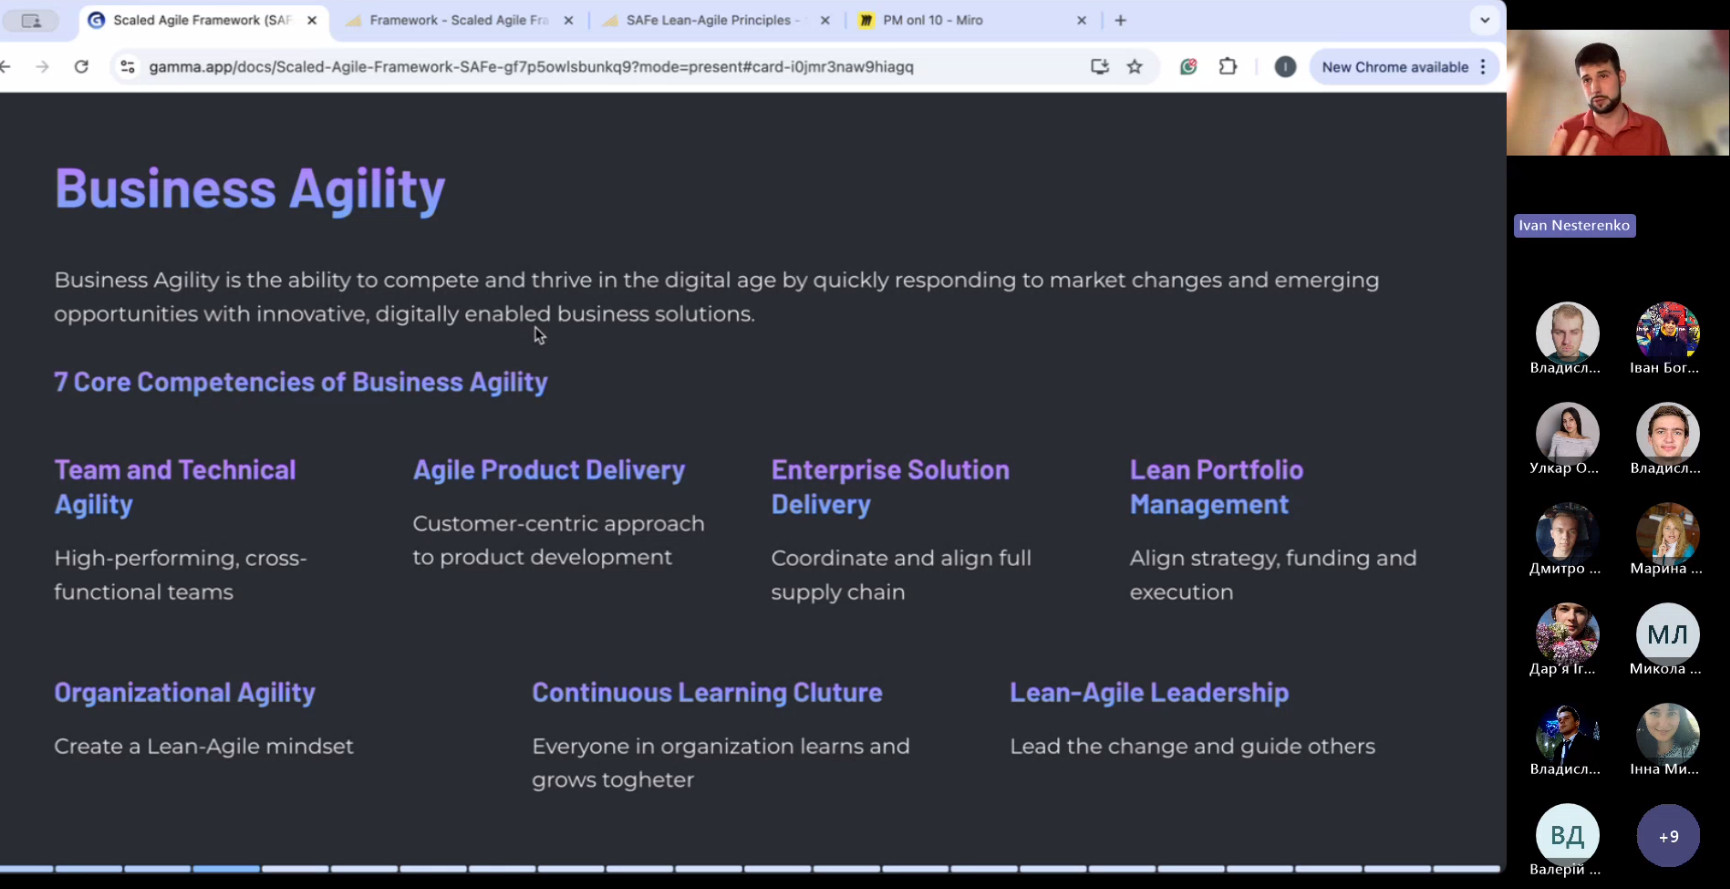The width and height of the screenshot is (1730, 889).
Task: Open a new browser tab
Action: pos(1121,20)
